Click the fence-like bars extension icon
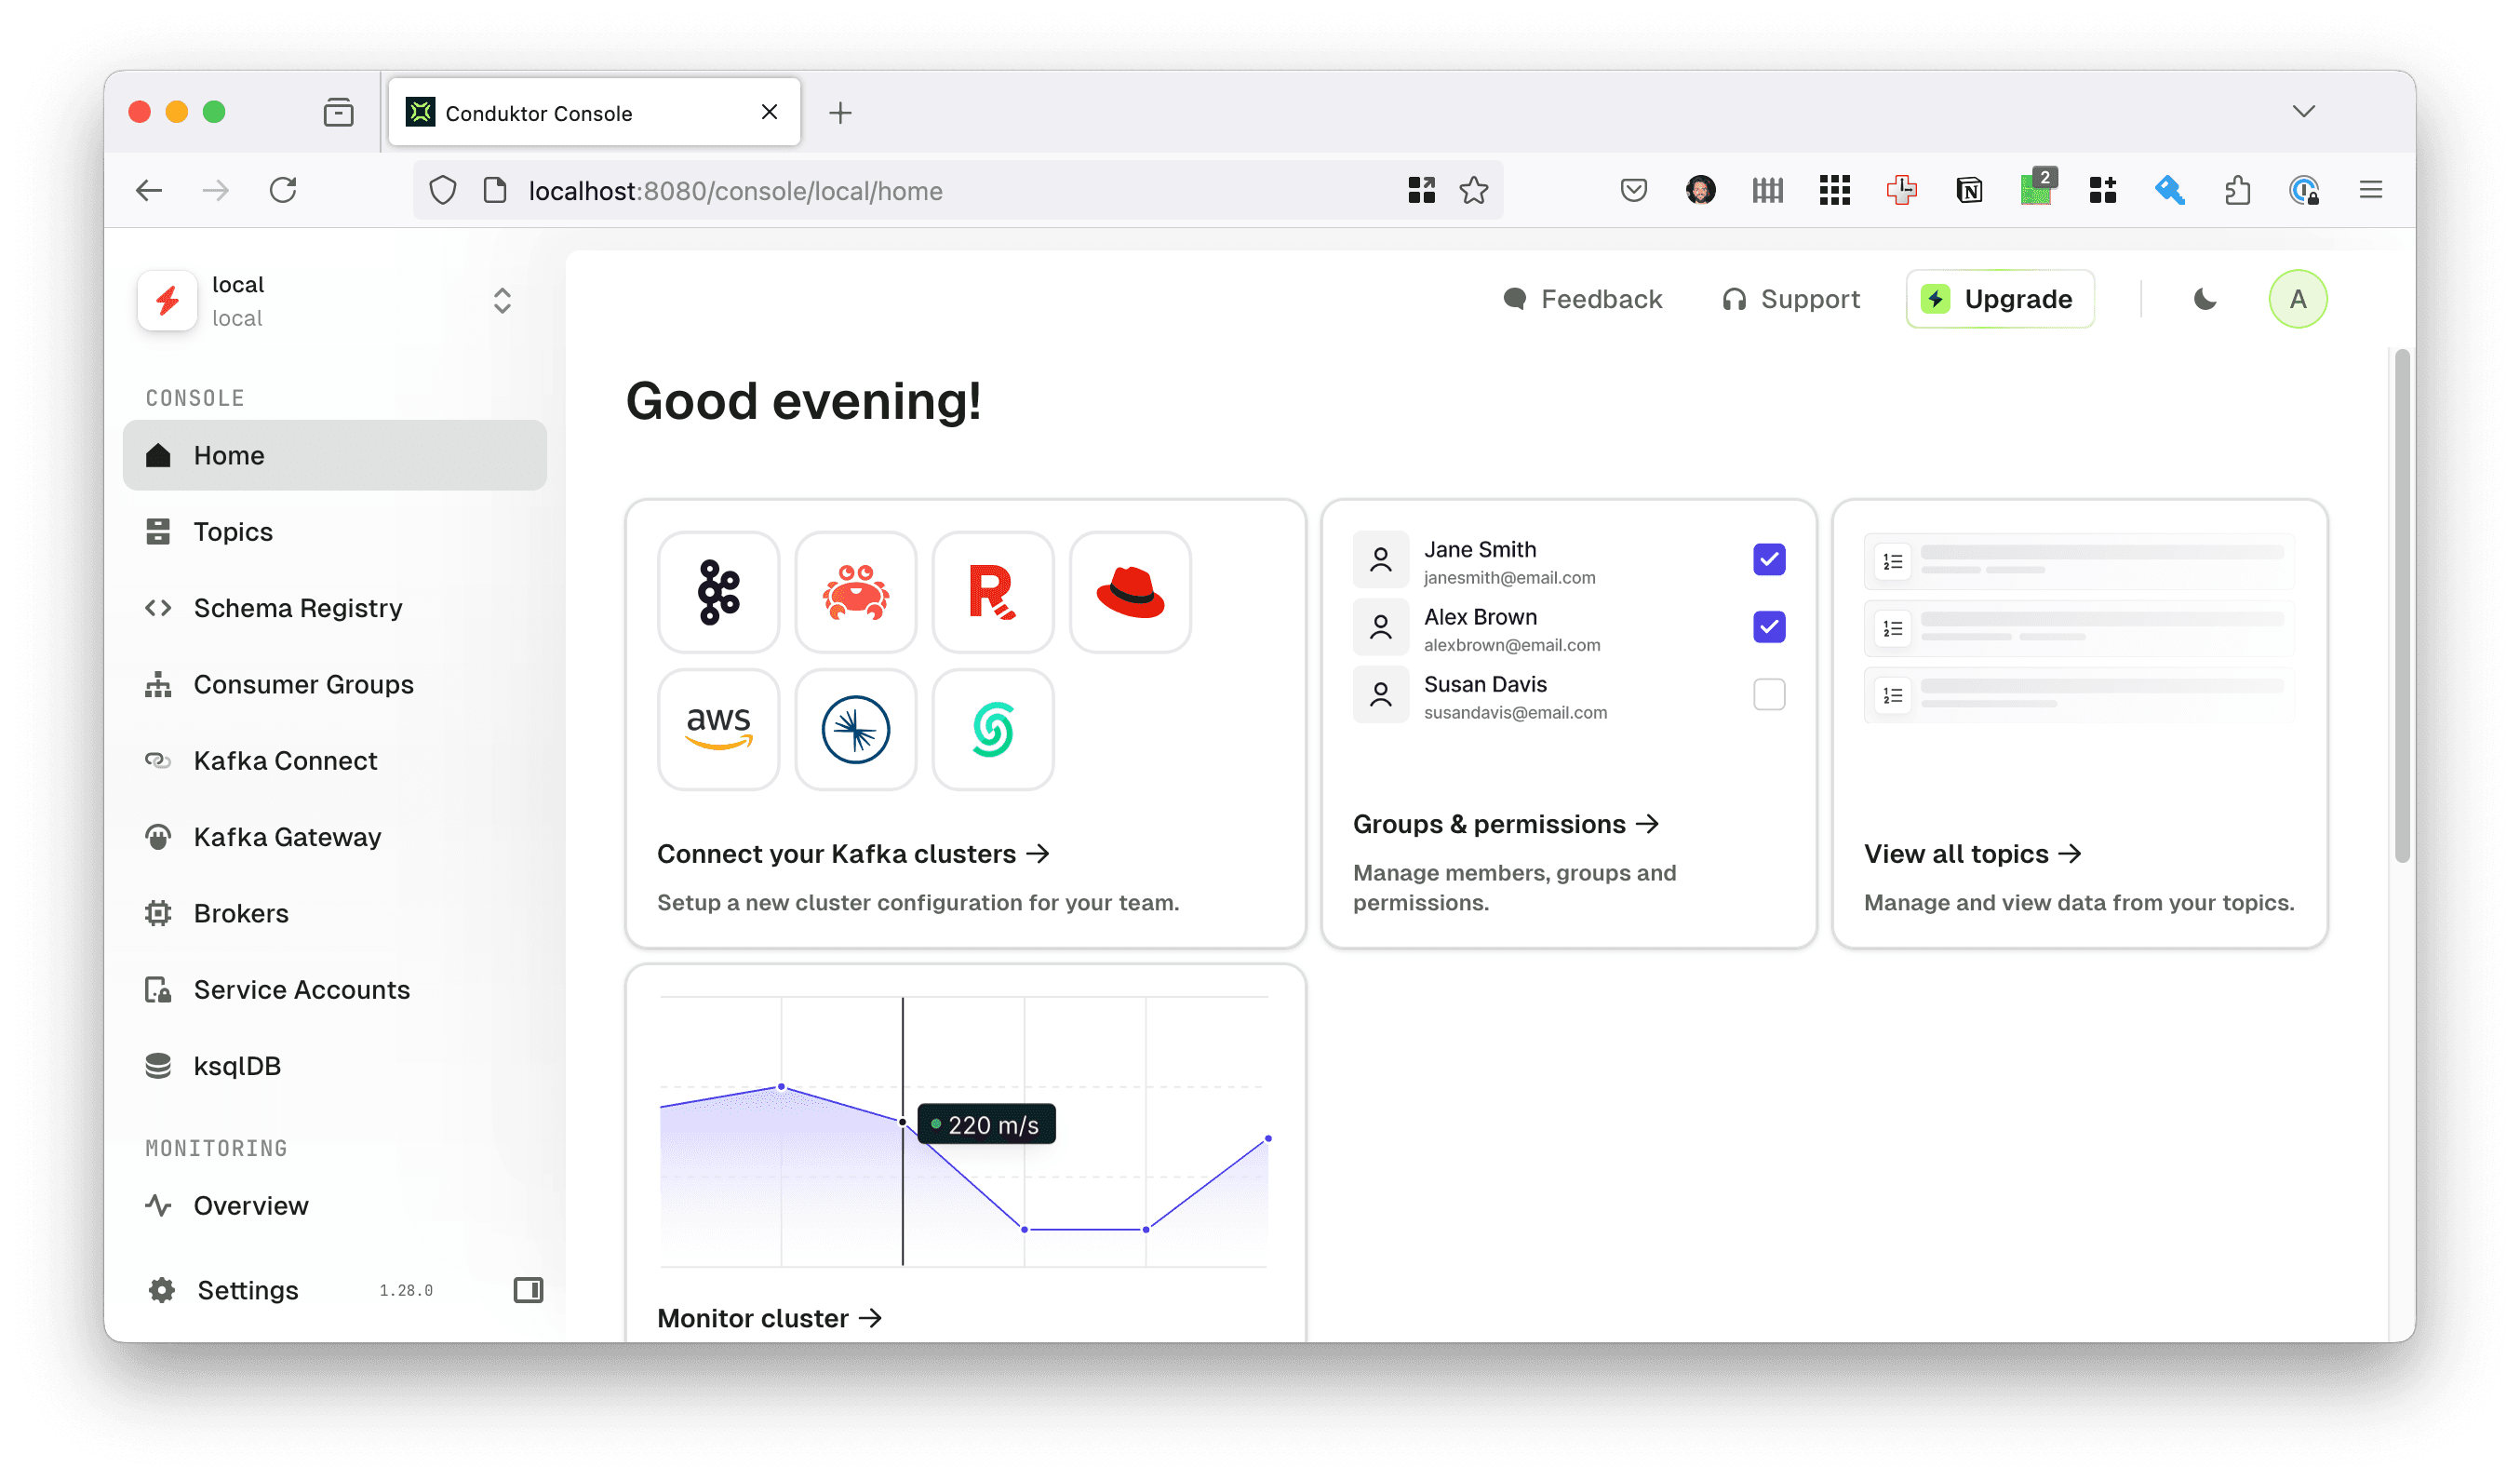Viewport: 2520px width, 1480px height. (1767, 190)
